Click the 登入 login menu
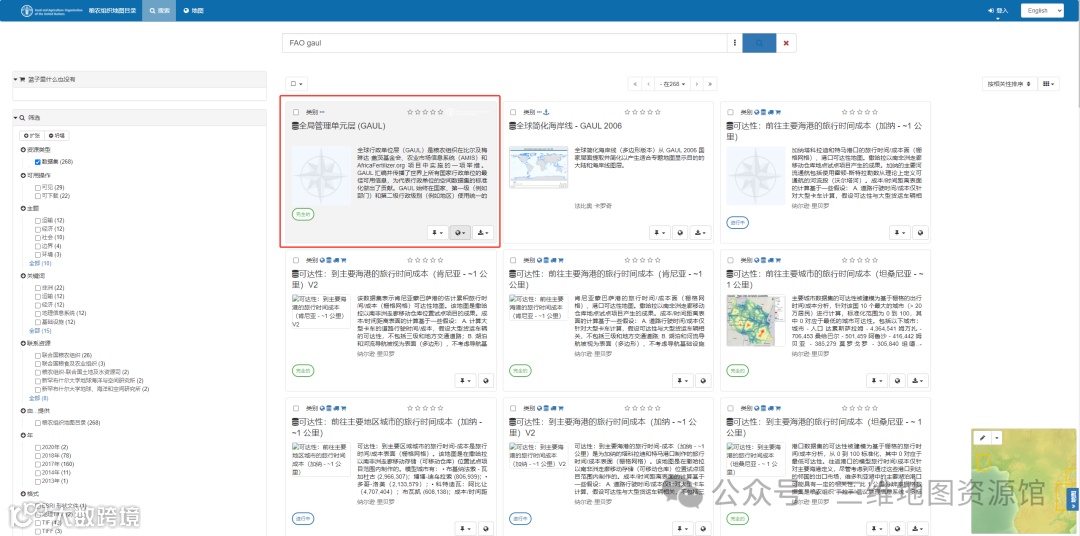The image size is (1080, 536). (998, 10)
